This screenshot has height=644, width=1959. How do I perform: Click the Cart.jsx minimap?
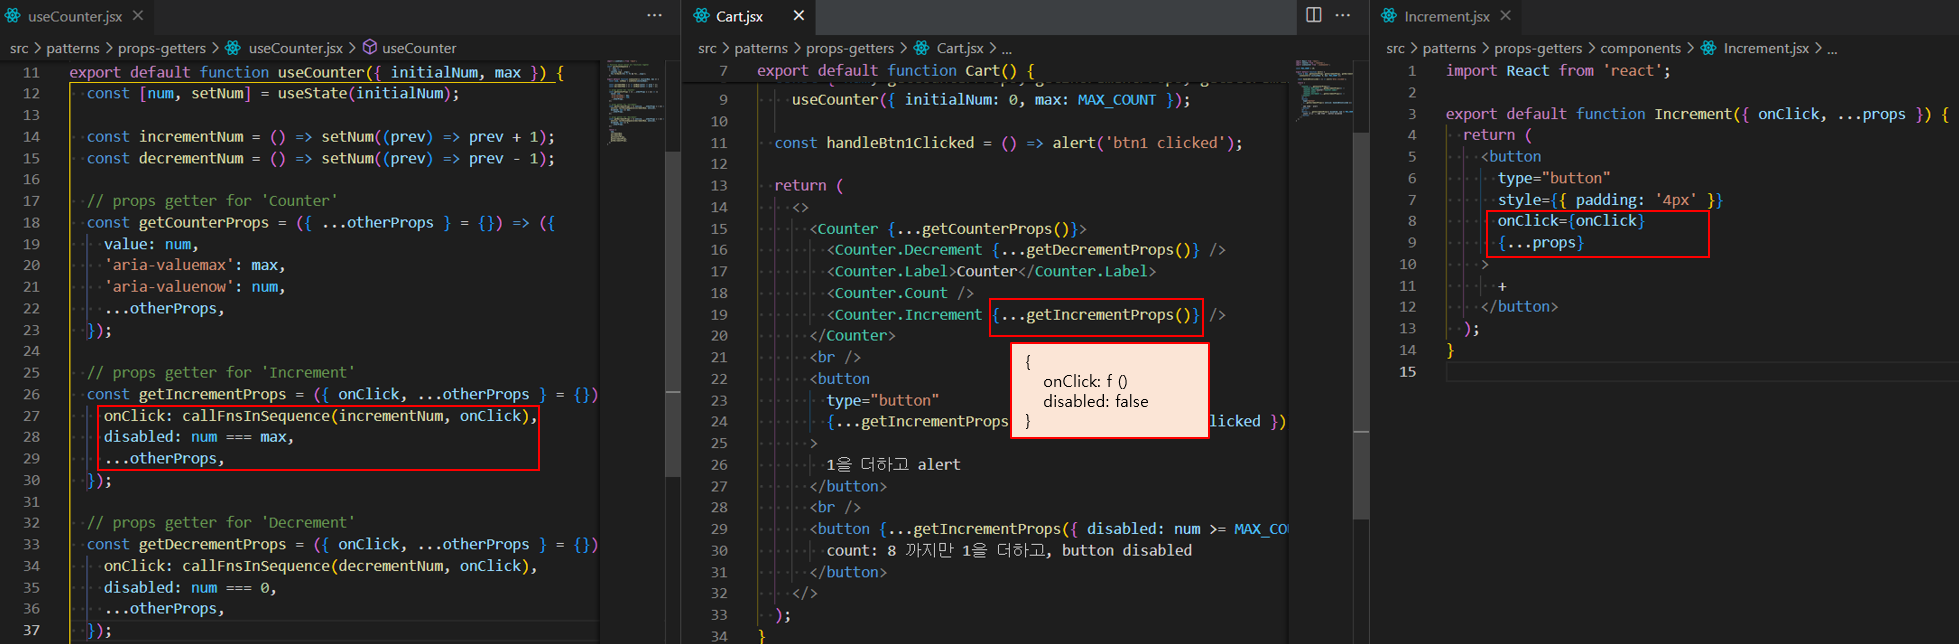(x=1322, y=90)
